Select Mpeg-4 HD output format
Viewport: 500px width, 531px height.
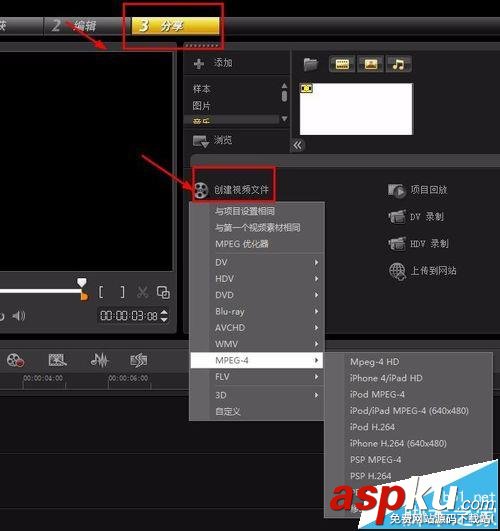pos(408,362)
